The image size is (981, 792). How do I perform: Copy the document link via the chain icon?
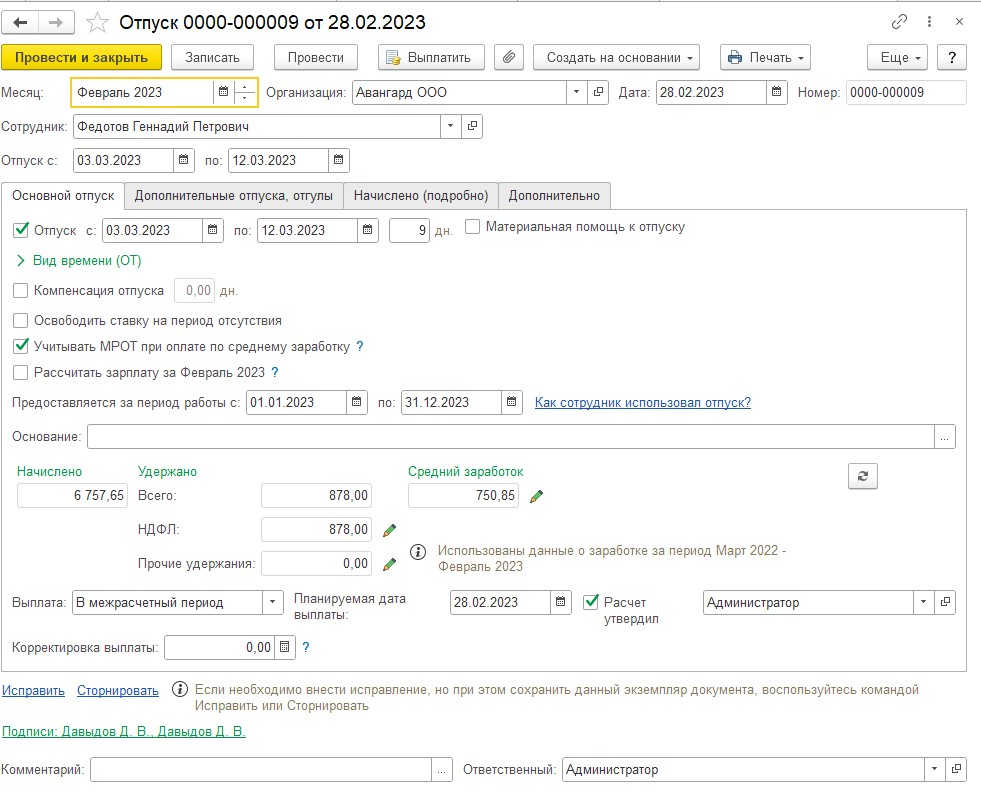tap(899, 22)
